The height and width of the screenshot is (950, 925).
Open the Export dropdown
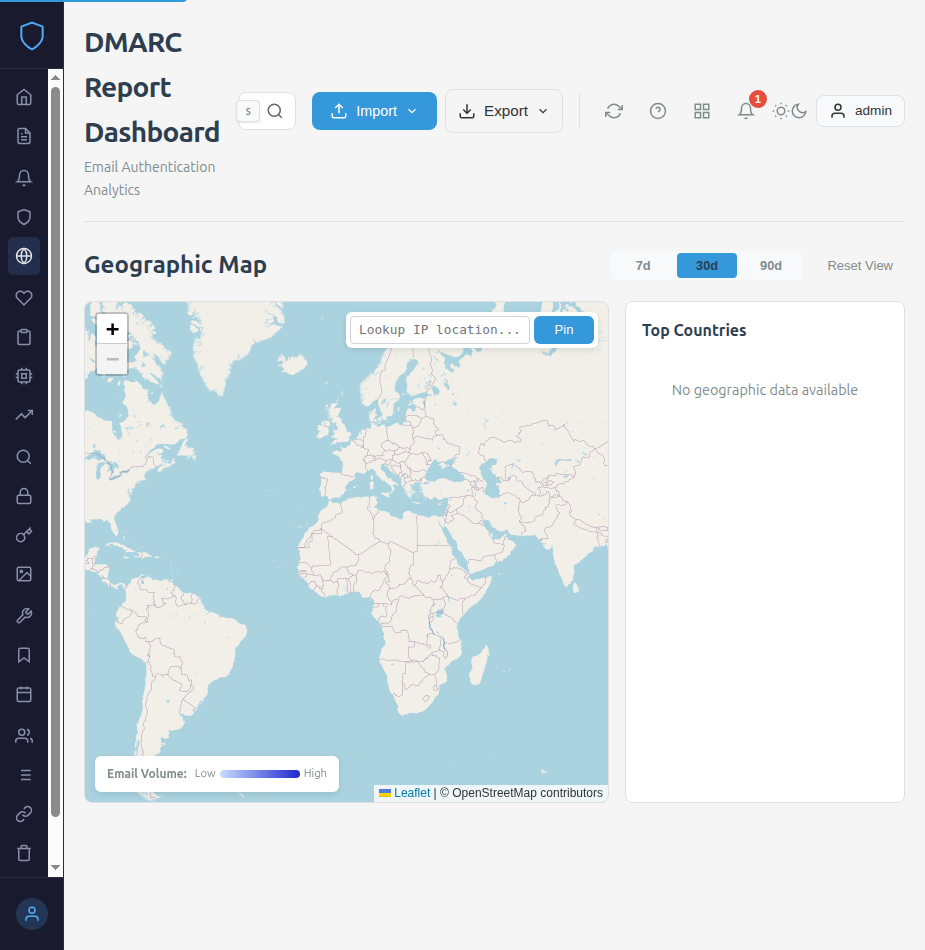(x=503, y=111)
